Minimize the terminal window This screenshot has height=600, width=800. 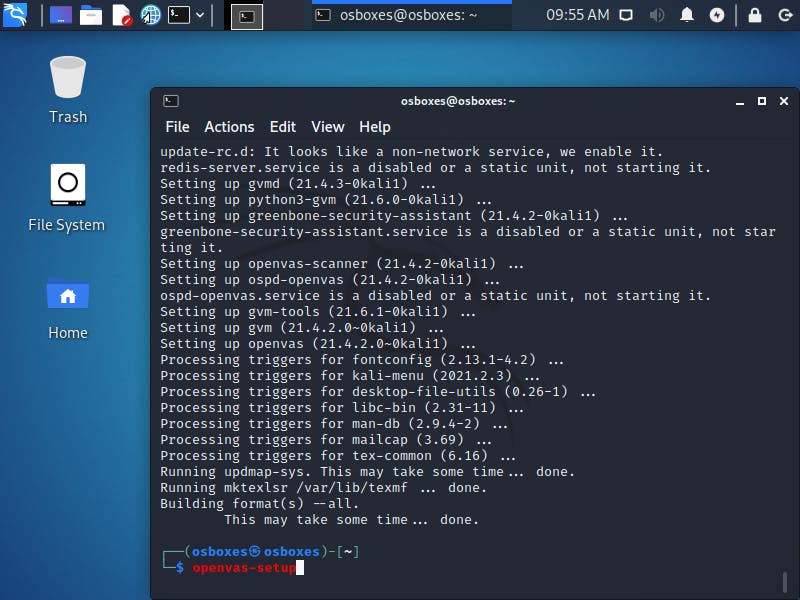[x=740, y=102]
